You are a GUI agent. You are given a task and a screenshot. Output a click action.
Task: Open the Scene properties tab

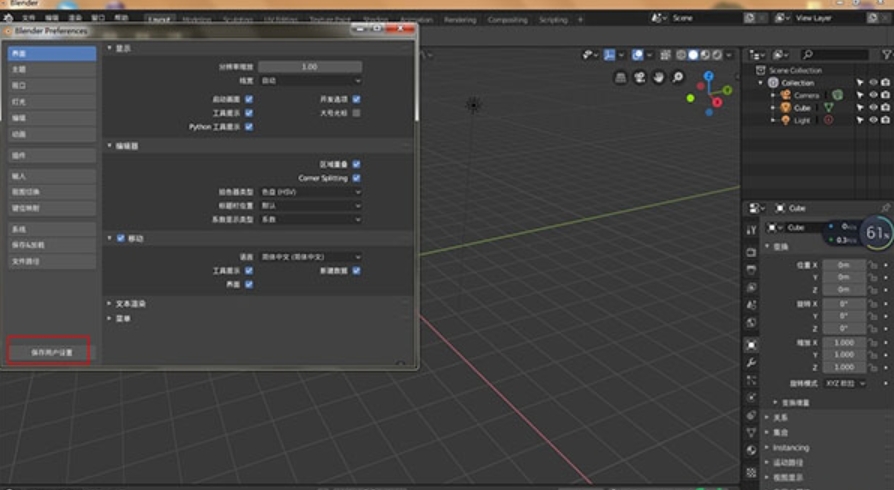coord(751,305)
